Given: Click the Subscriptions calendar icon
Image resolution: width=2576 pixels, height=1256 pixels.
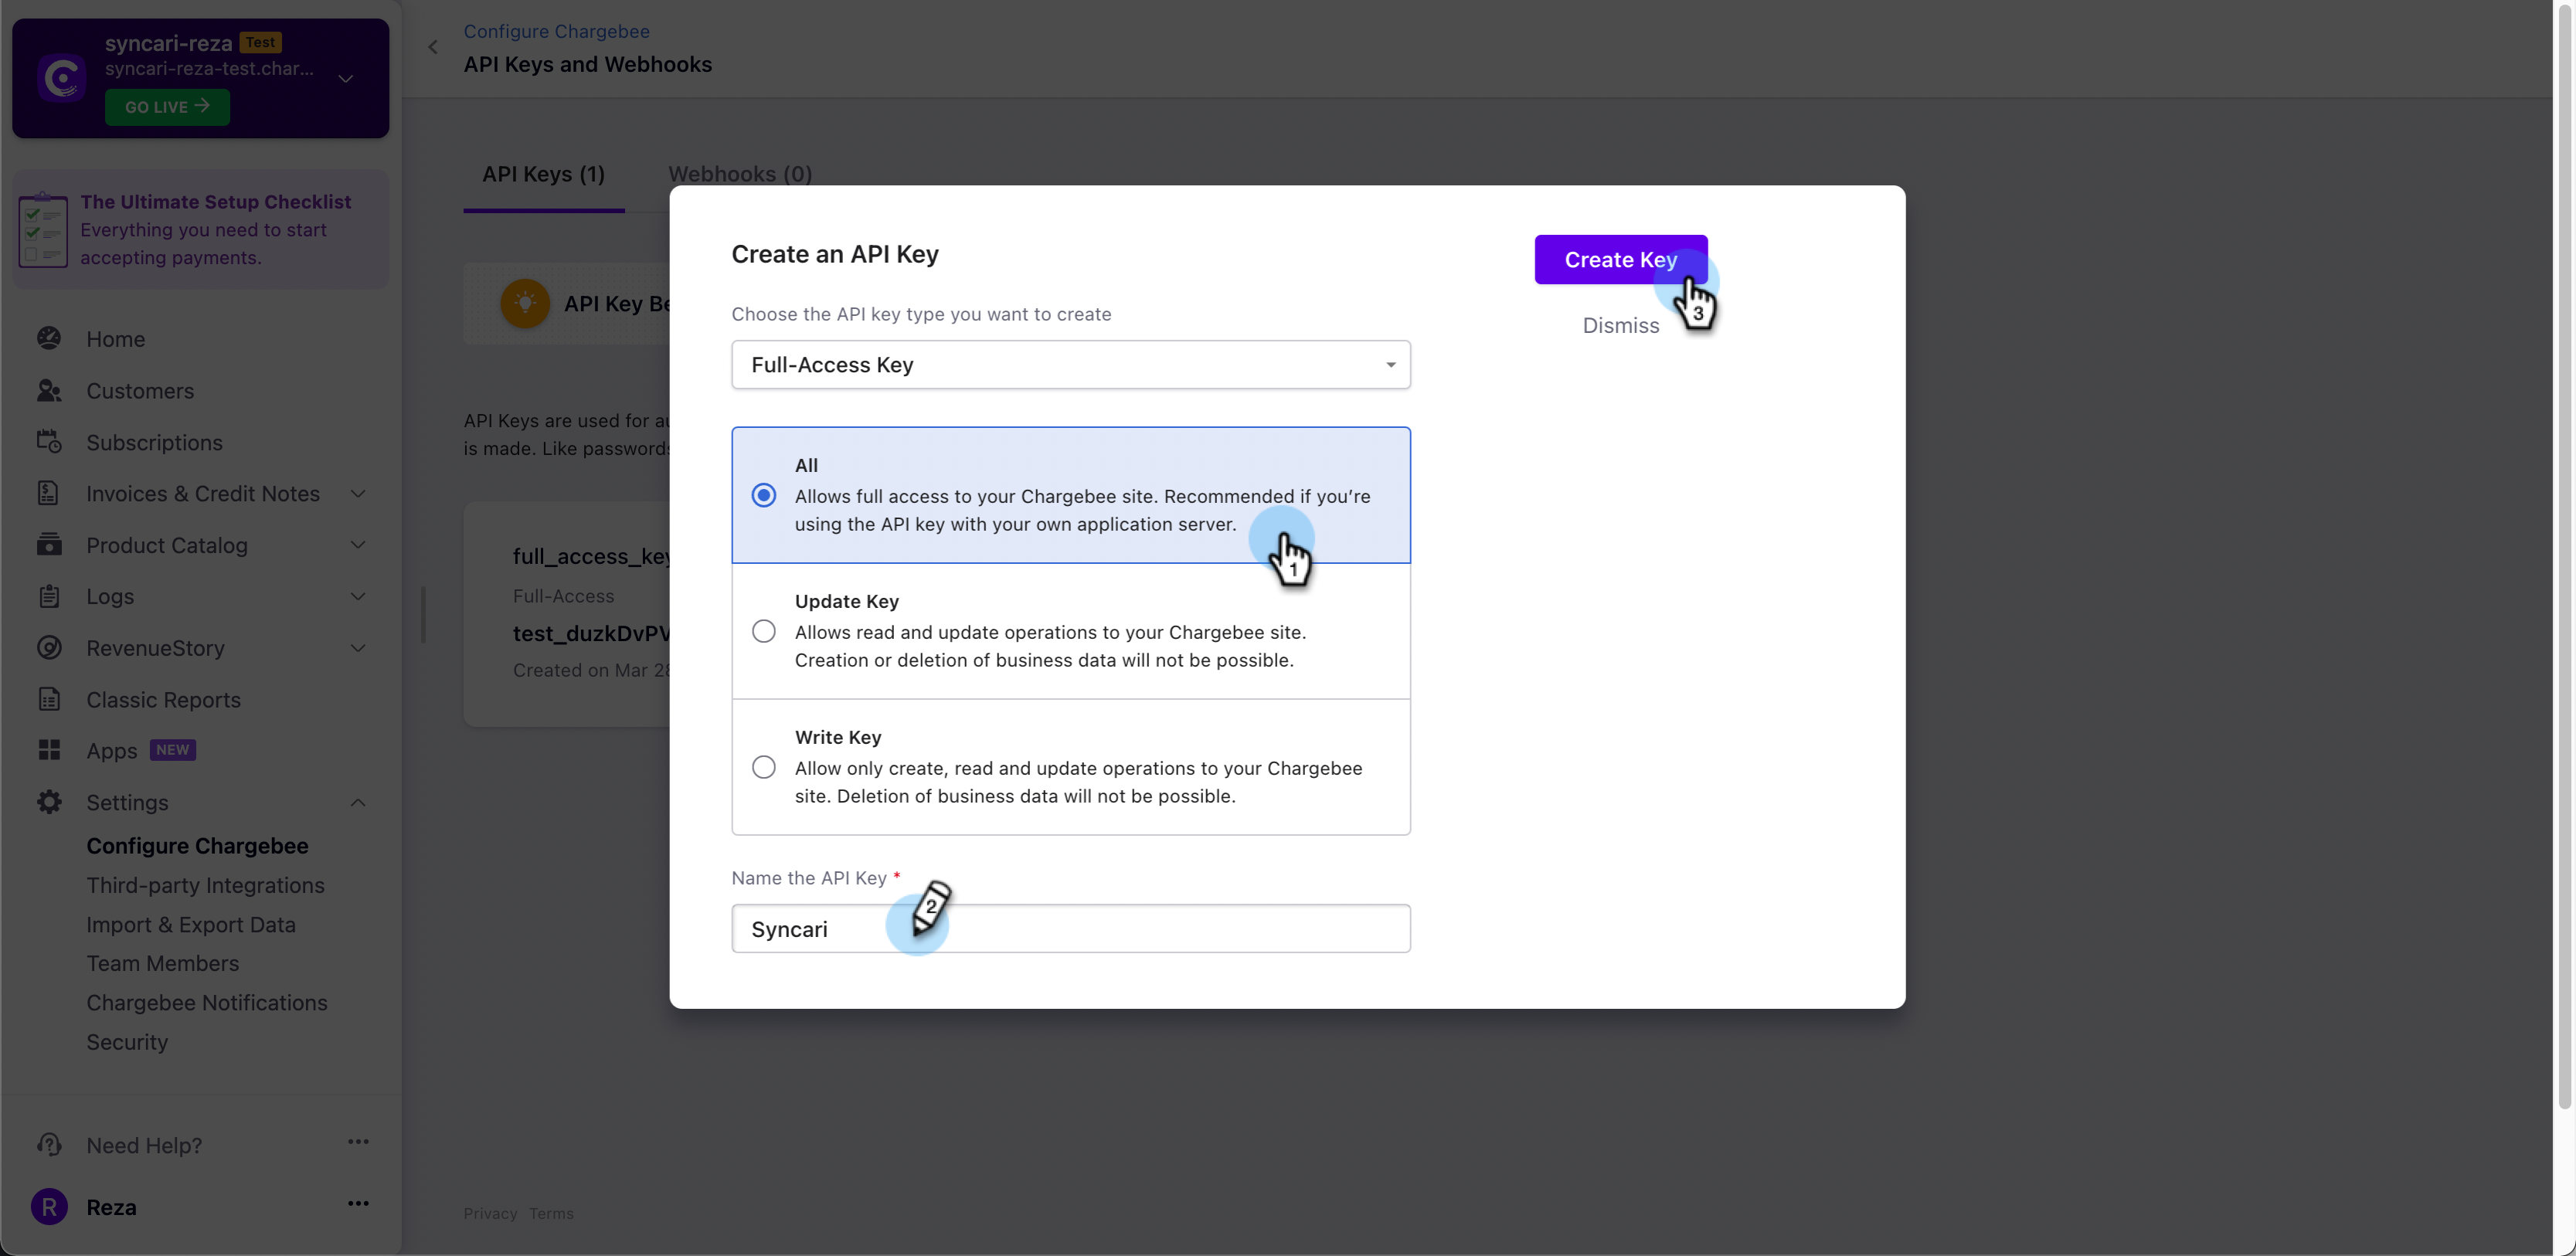Looking at the screenshot, I should click(x=49, y=442).
